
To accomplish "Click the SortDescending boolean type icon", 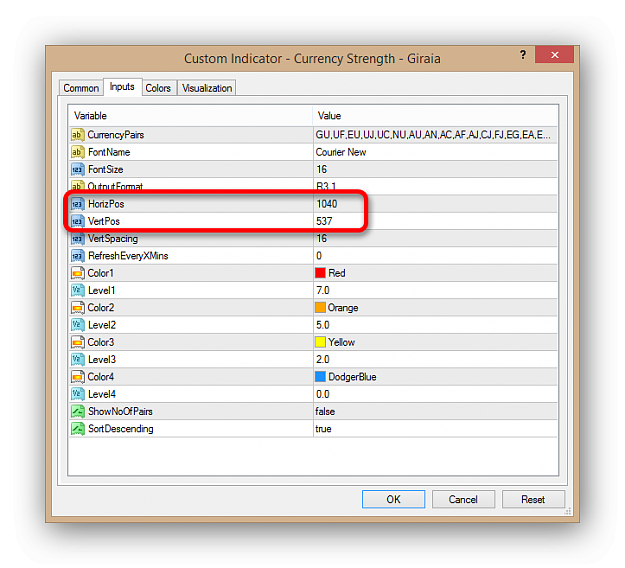I will [78, 429].
